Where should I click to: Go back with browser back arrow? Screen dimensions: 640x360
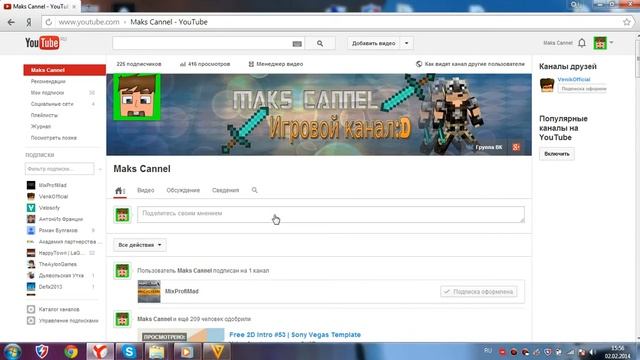coord(11,22)
